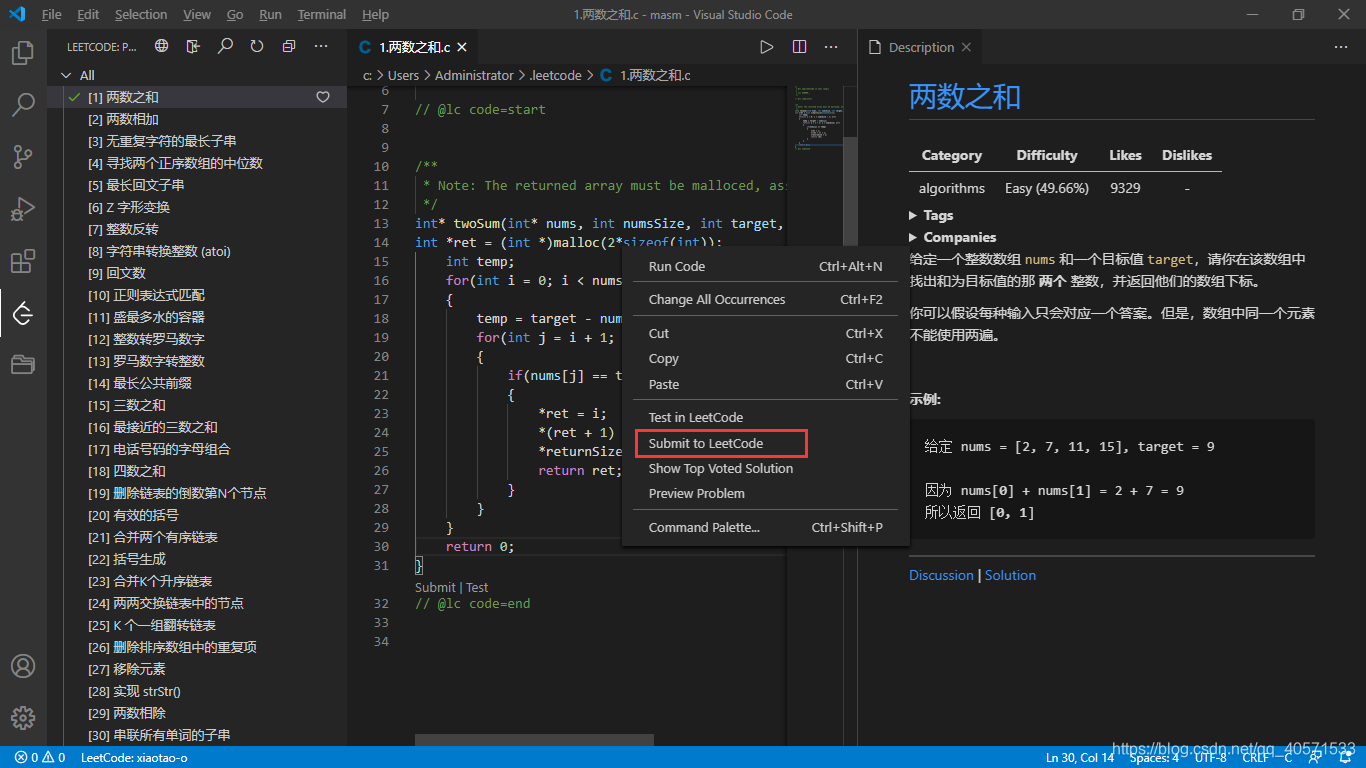
Task: Open the Go menu
Action: tap(235, 14)
